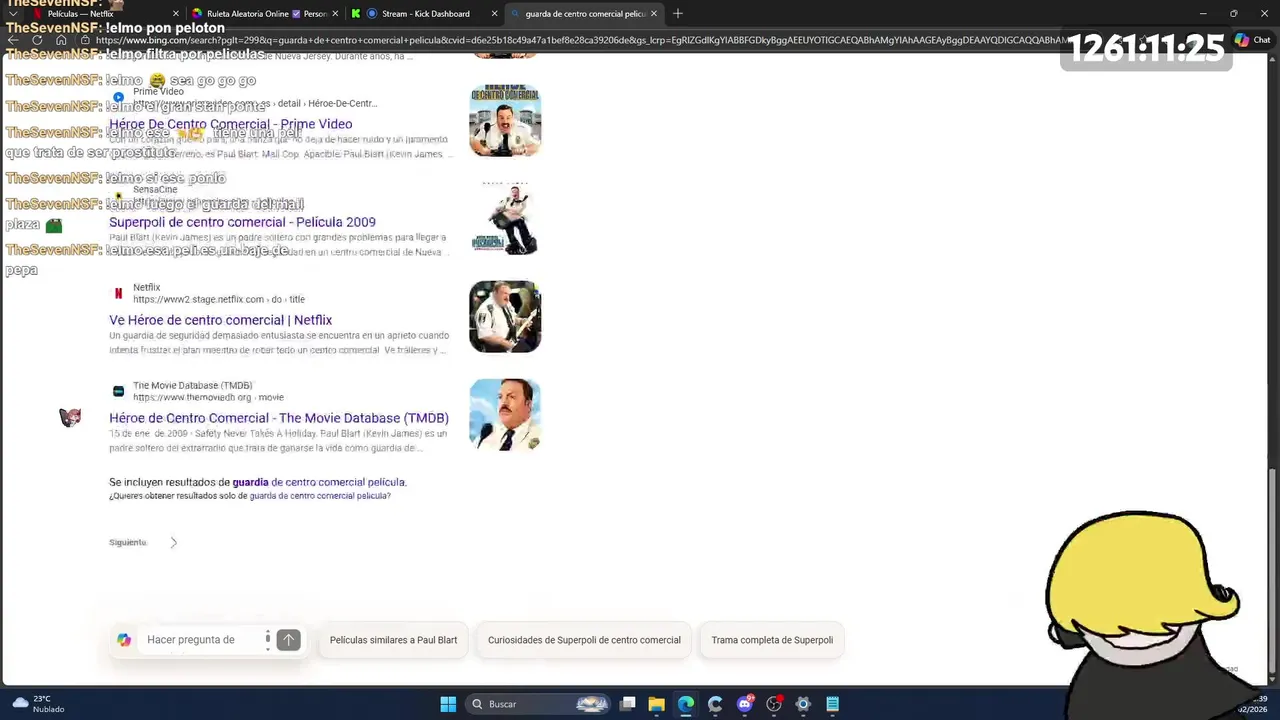Open Discord from the taskbar
Screen dimensions: 1280x720
(744, 704)
